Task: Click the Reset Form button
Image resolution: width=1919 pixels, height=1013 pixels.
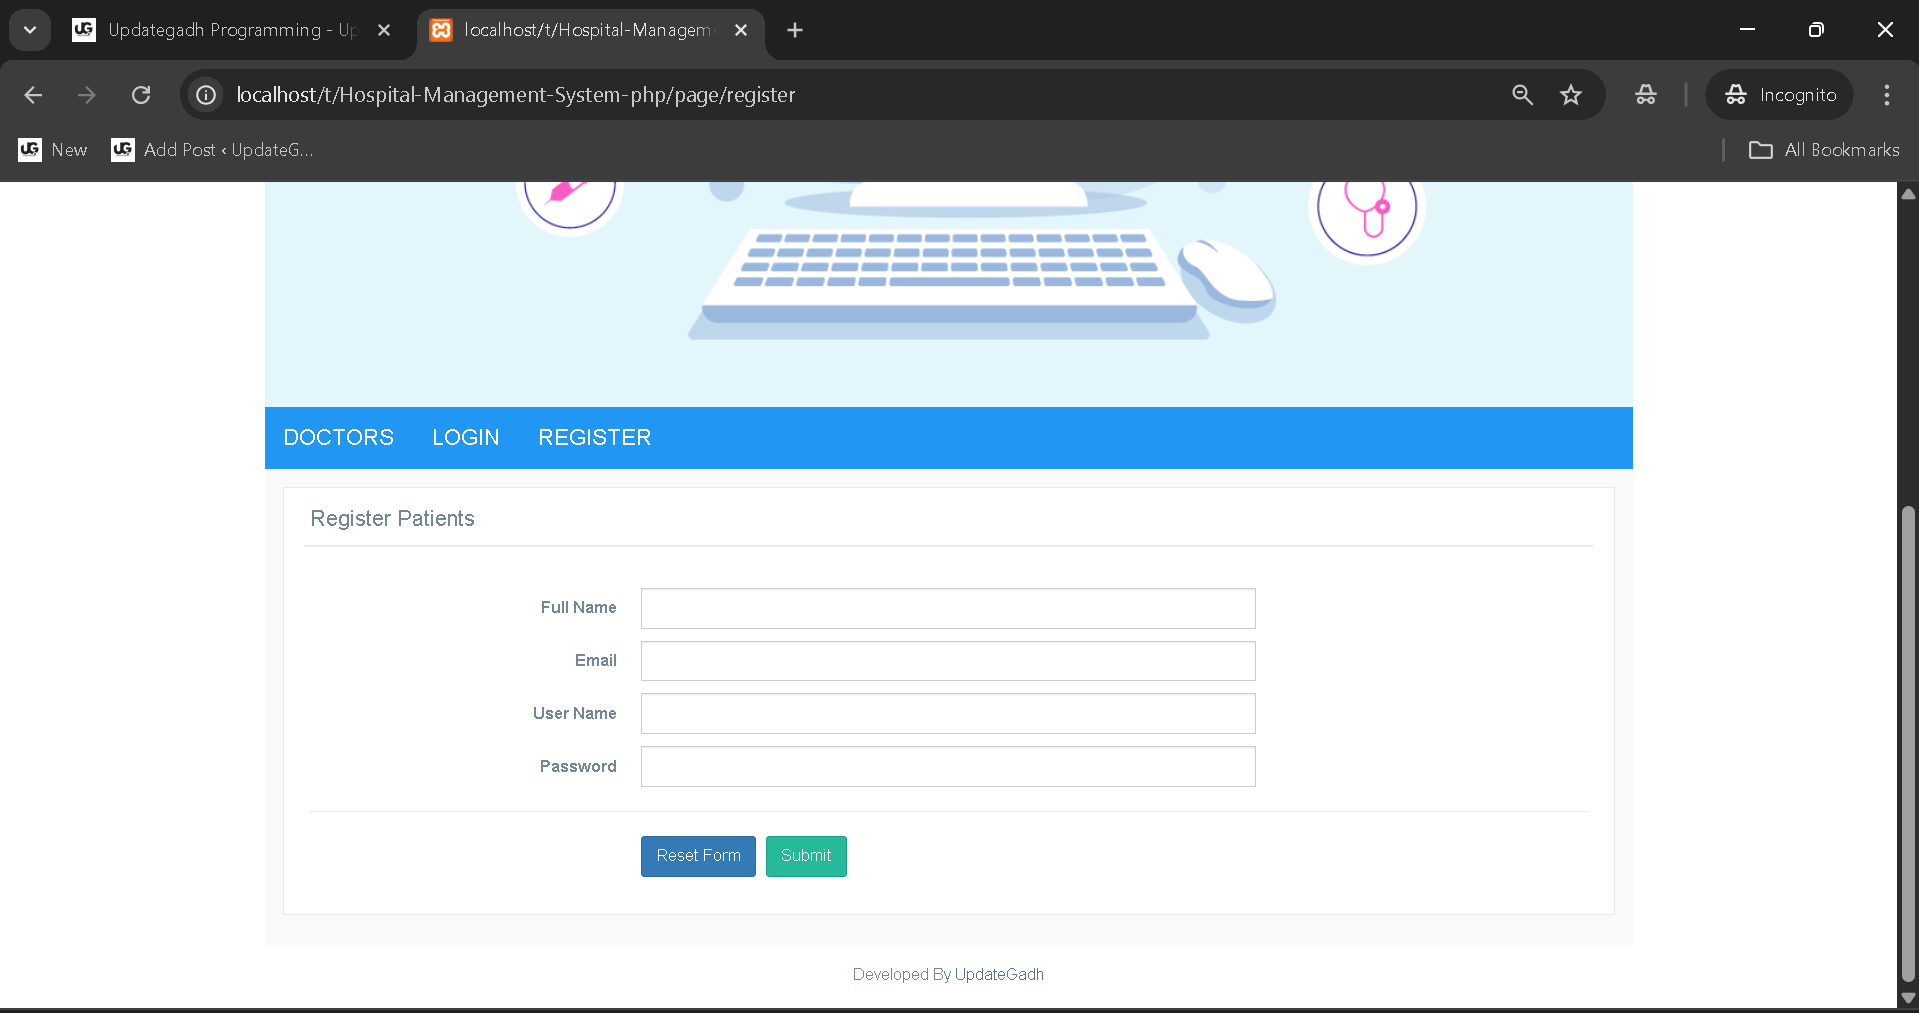Action: (697, 856)
